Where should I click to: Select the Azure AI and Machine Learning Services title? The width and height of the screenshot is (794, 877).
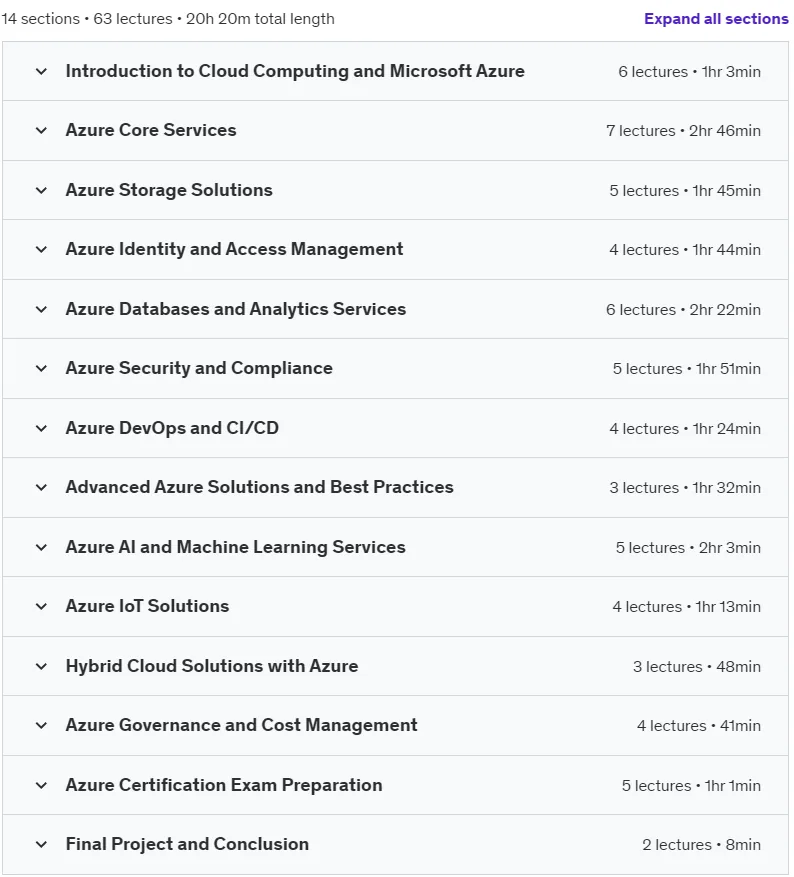pos(235,547)
